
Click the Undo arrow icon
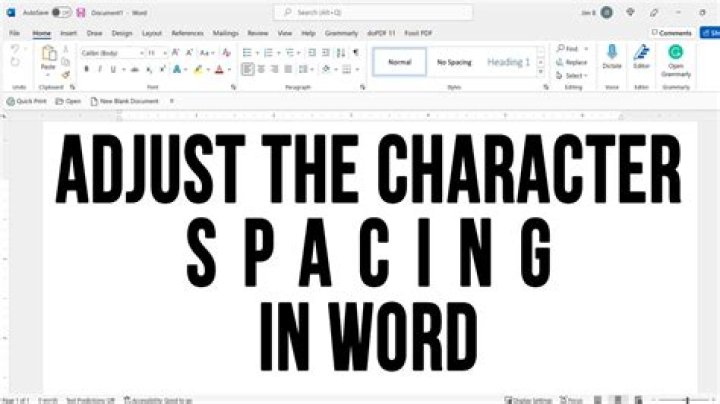(15, 49)
